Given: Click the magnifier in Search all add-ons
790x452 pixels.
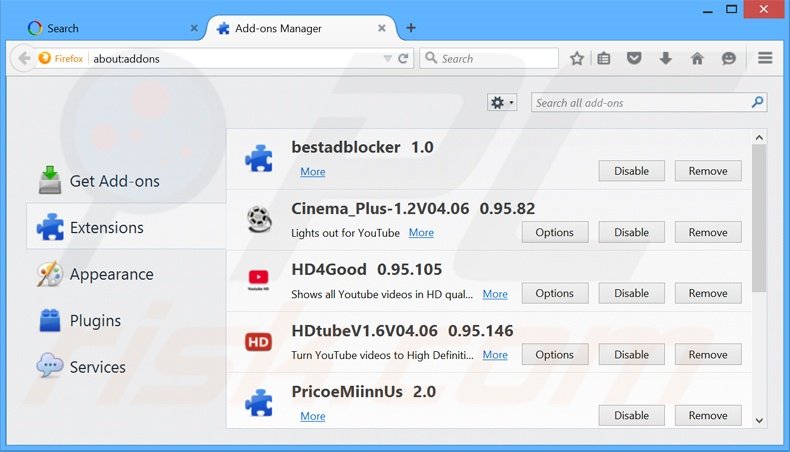Looking at the screenshot, I should pyautogui.click(x=757, y=102).
